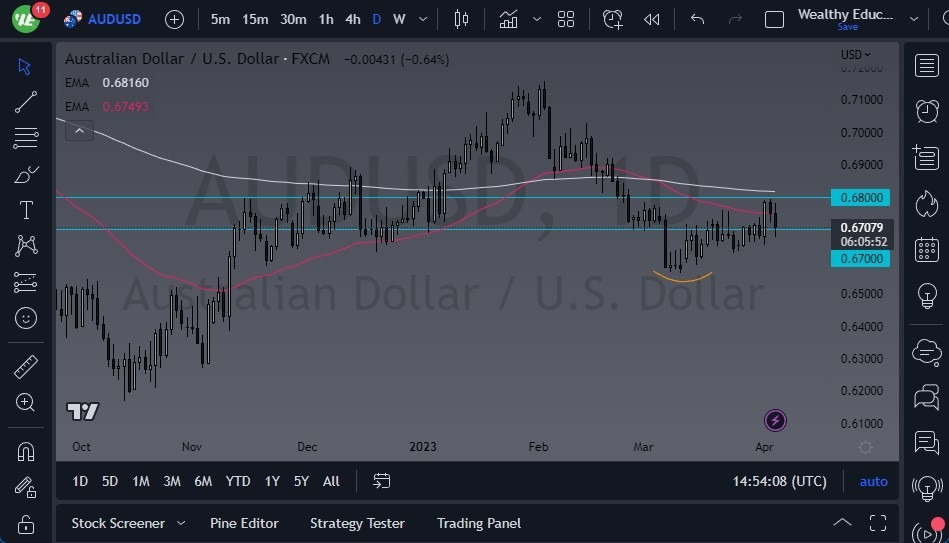Open the economic calendar panel

click(927, 249)
